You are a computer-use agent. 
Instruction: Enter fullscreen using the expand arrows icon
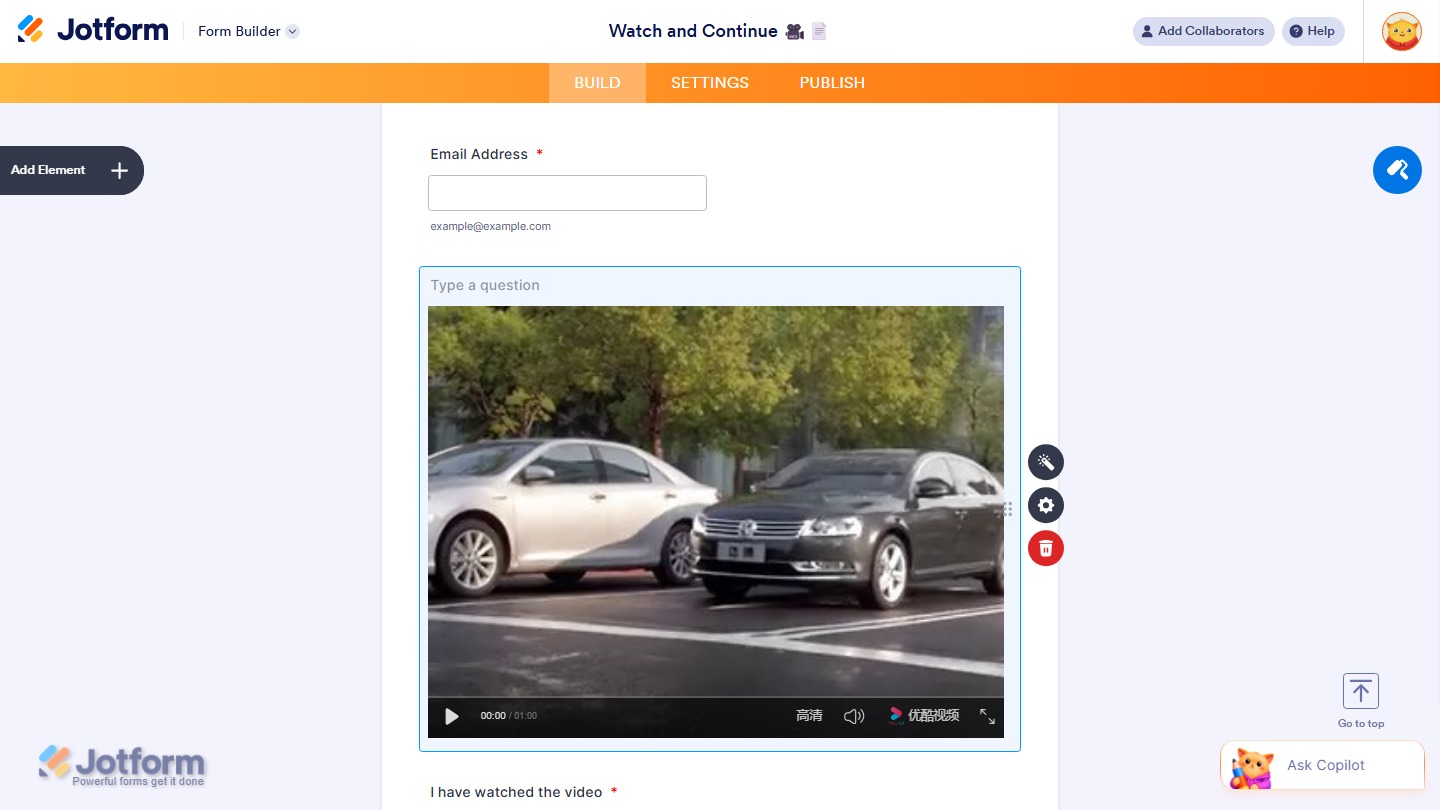(988, 716)
